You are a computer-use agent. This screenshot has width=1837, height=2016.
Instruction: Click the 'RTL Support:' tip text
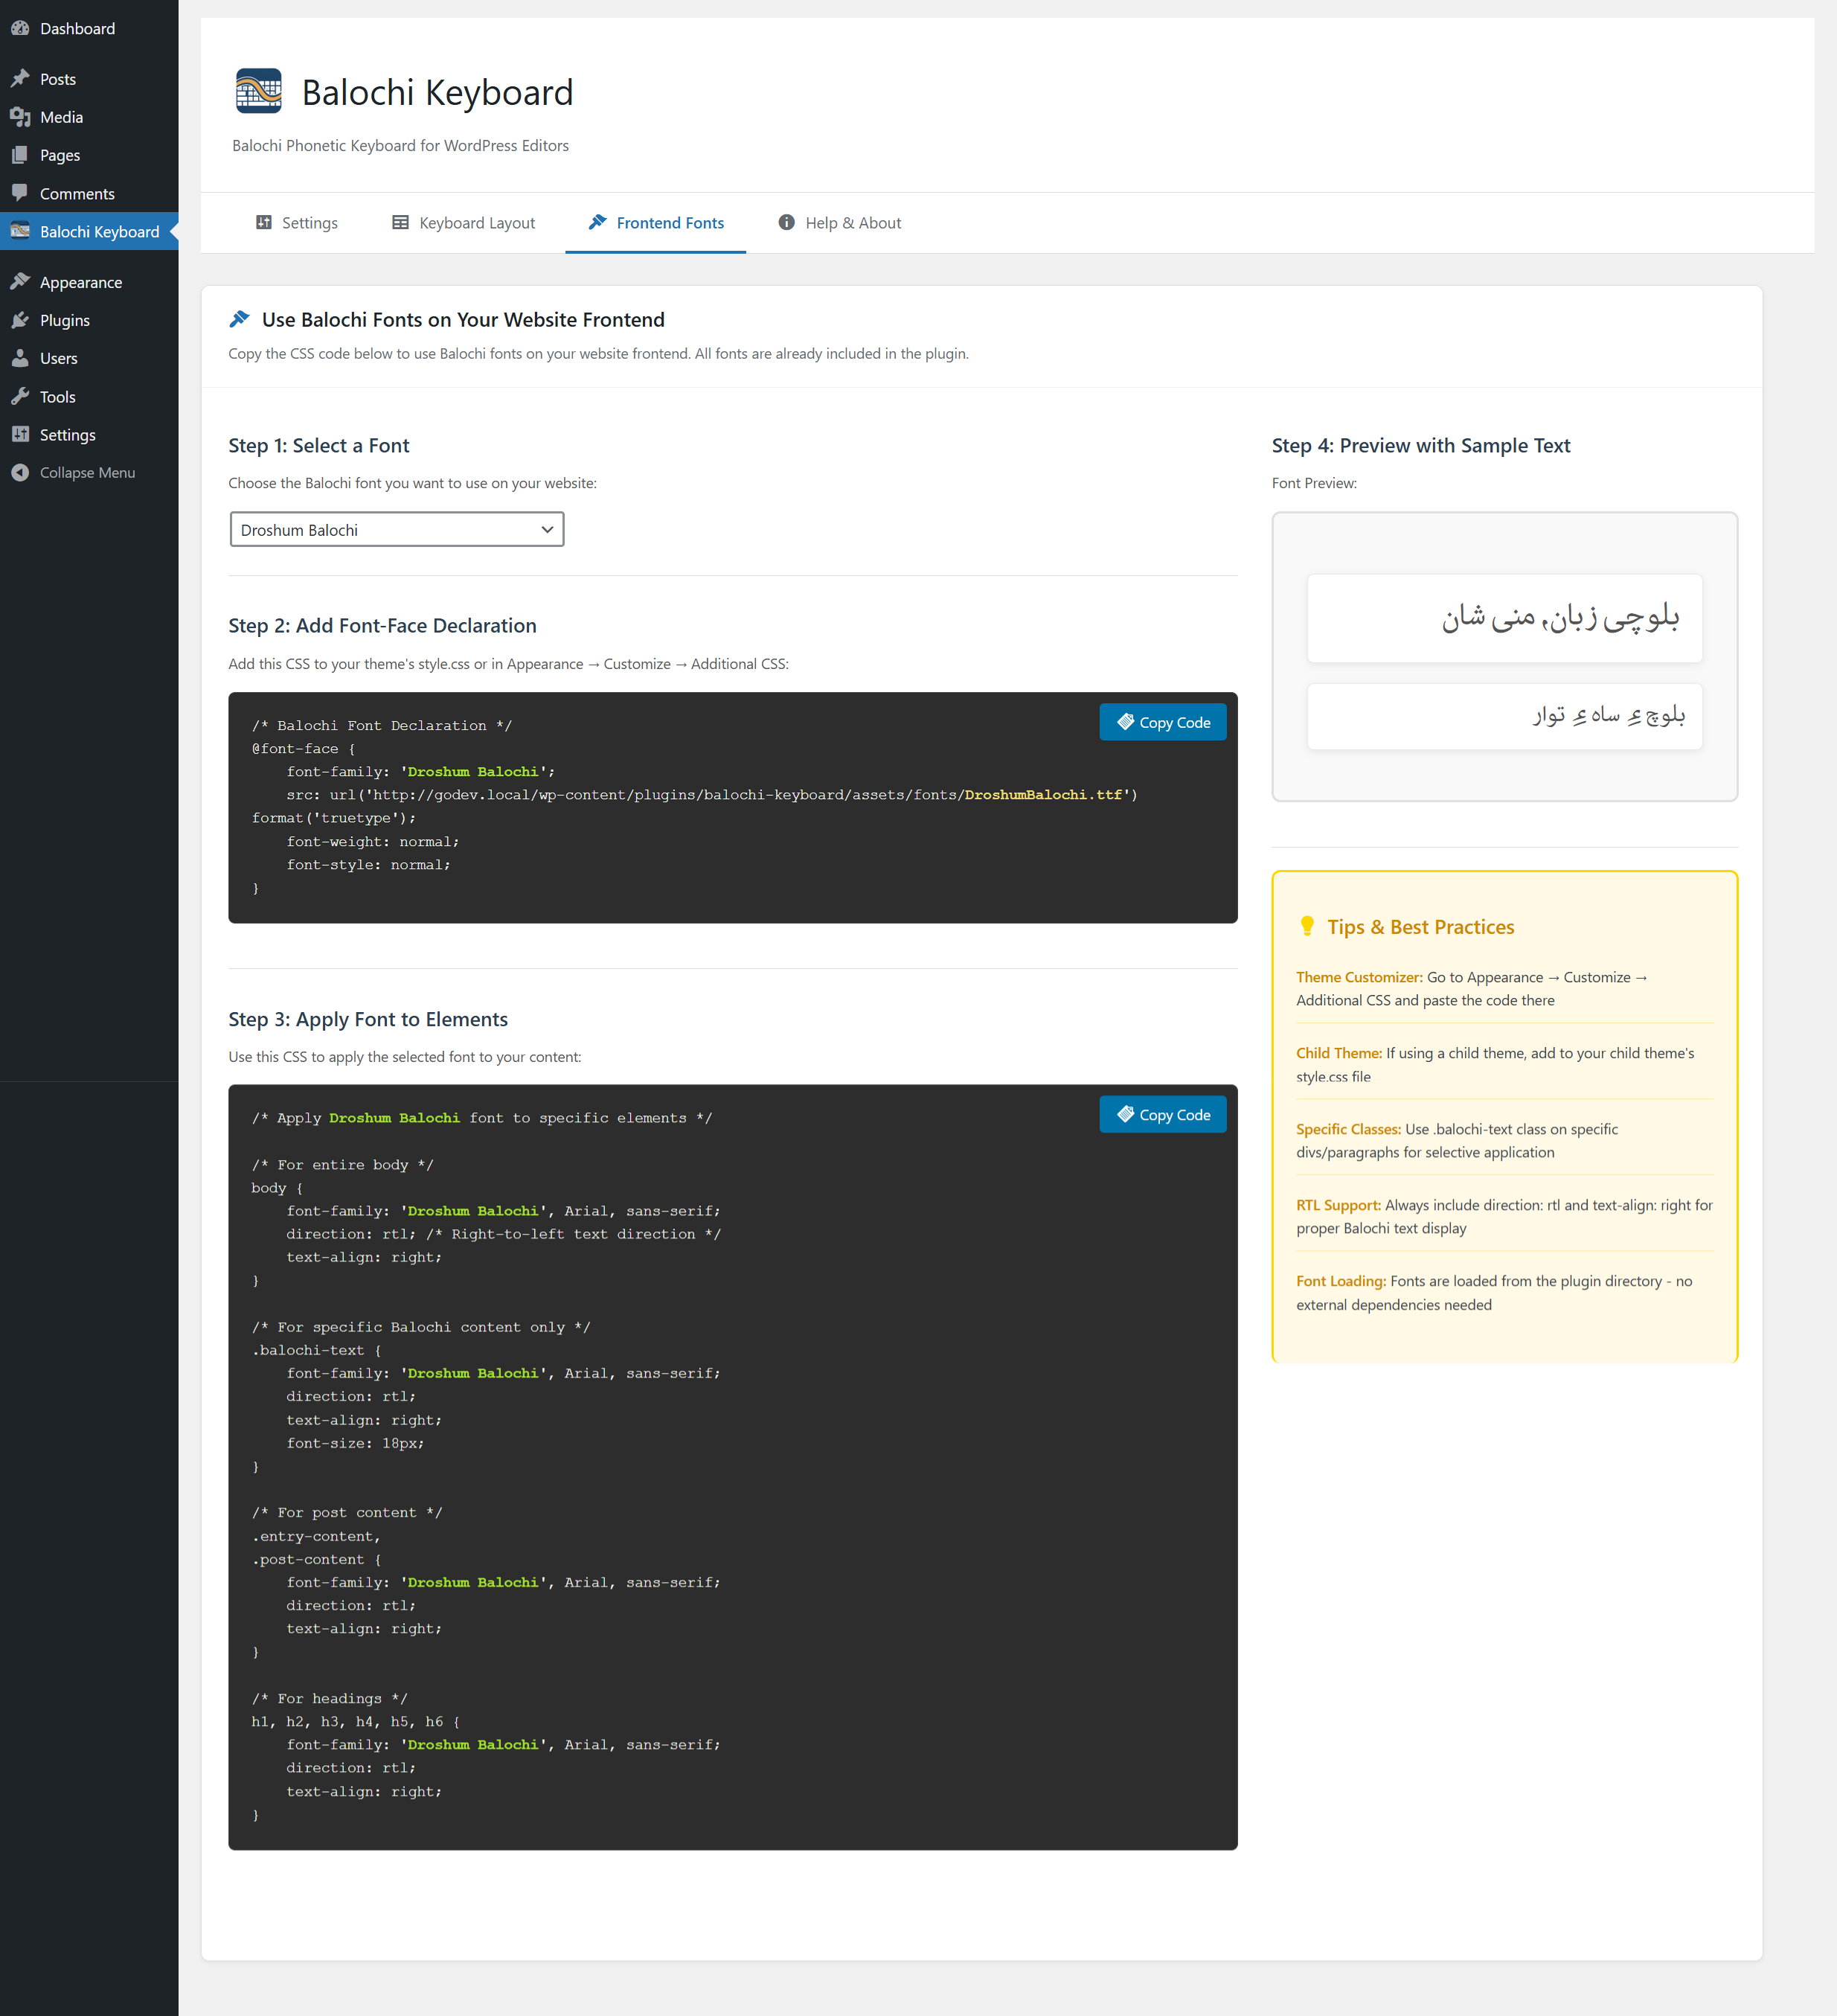click(x=1338, y=1205)
